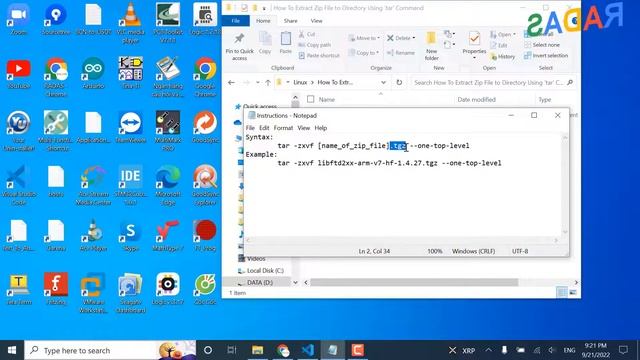
Task: Click the Explorer folder search field
Action: pos(493,82)
